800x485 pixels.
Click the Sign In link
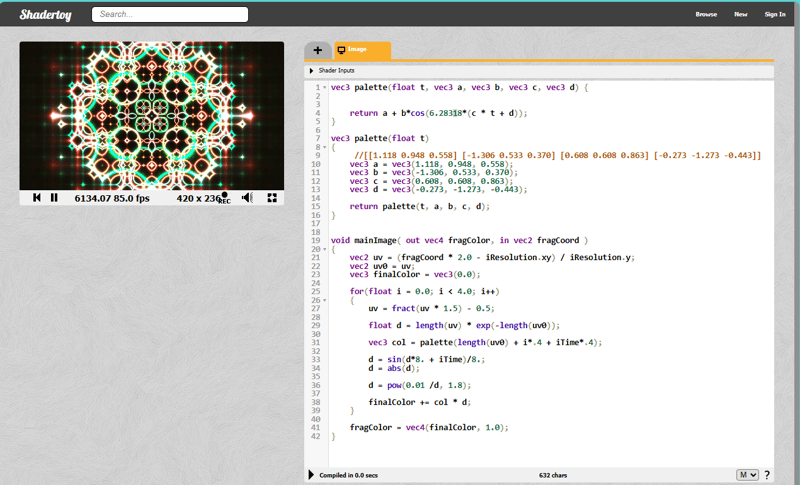tap(774, 15)
